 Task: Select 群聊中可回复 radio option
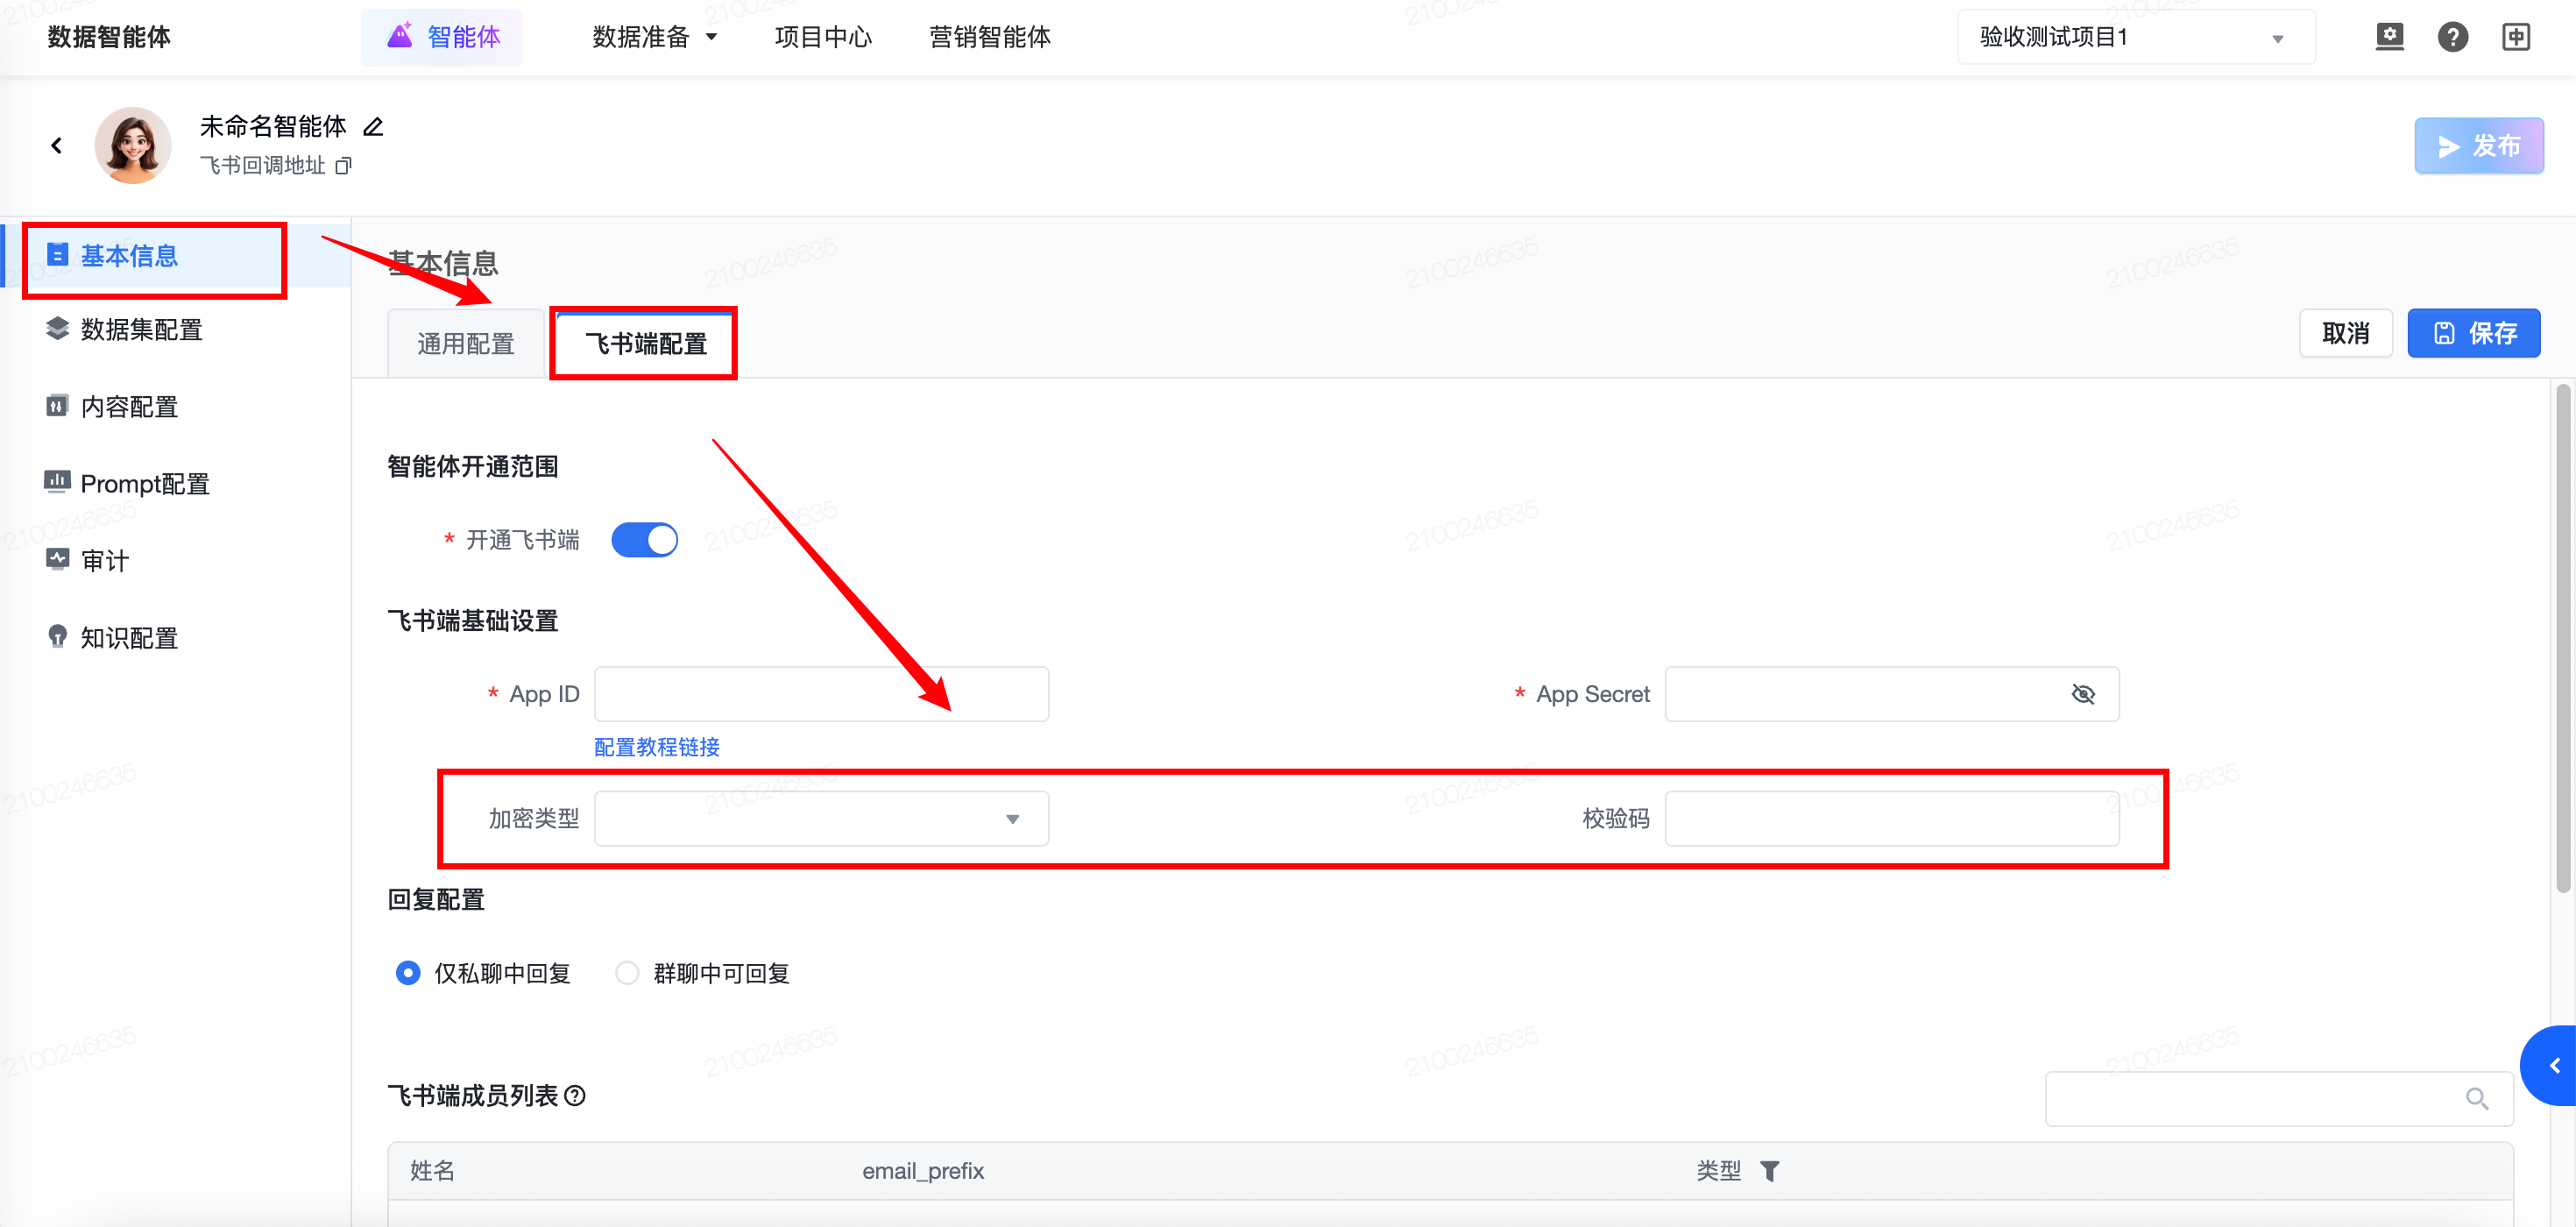(627, 973)
